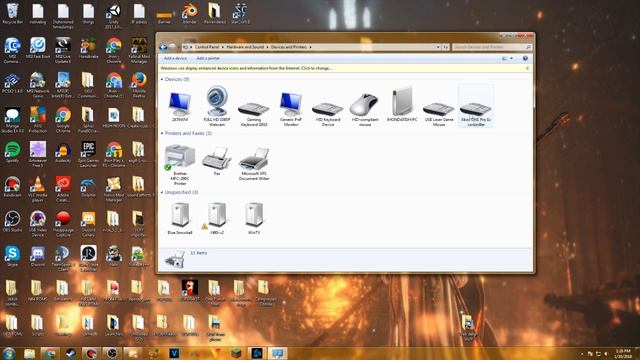Screen dimensions: 640x360
Task: Select the Google Chrome desktop shortcut
Action: [x=63, y=119]
